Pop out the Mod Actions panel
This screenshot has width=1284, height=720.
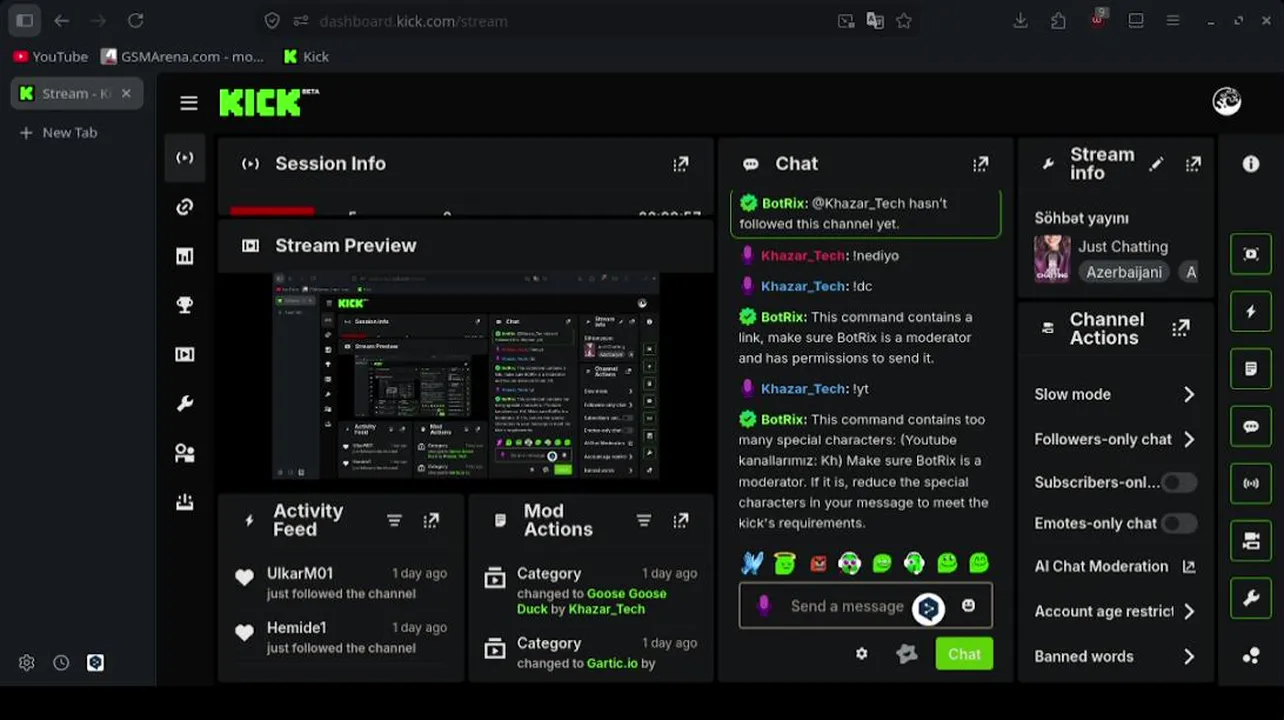(681, 520)
